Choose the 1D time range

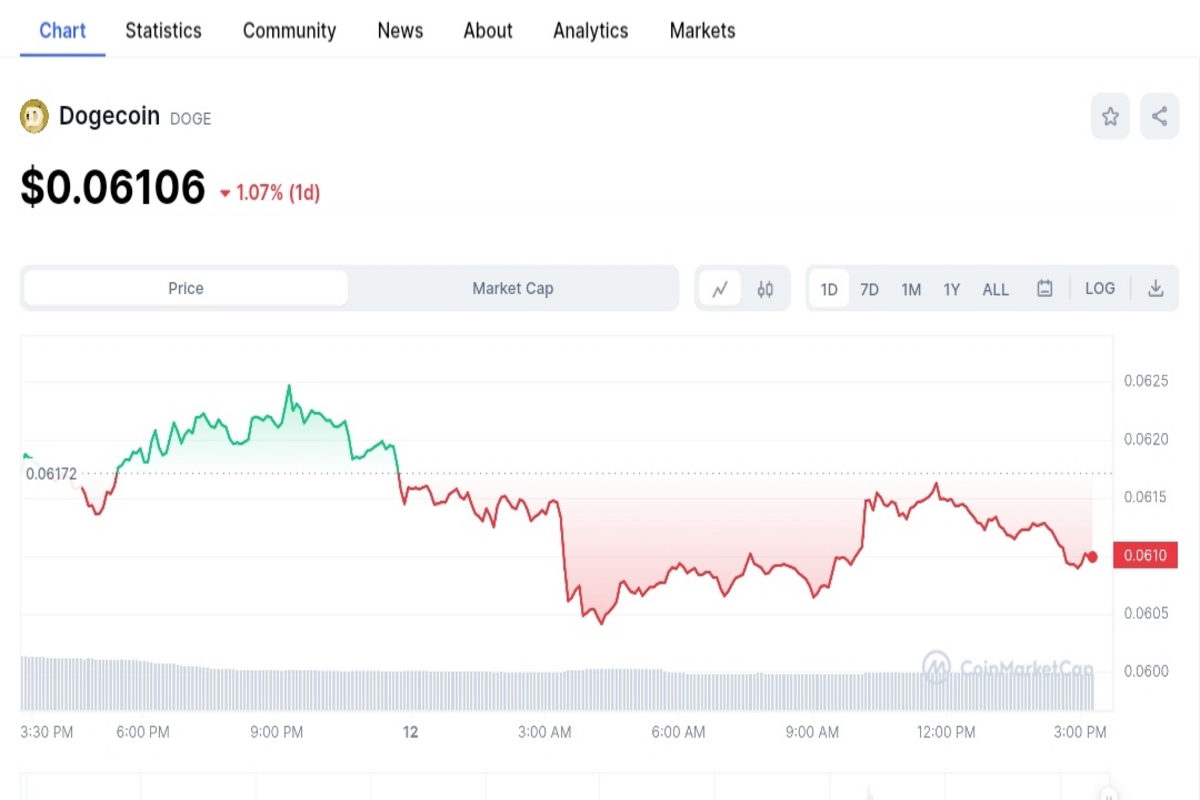tap(829, 289)
